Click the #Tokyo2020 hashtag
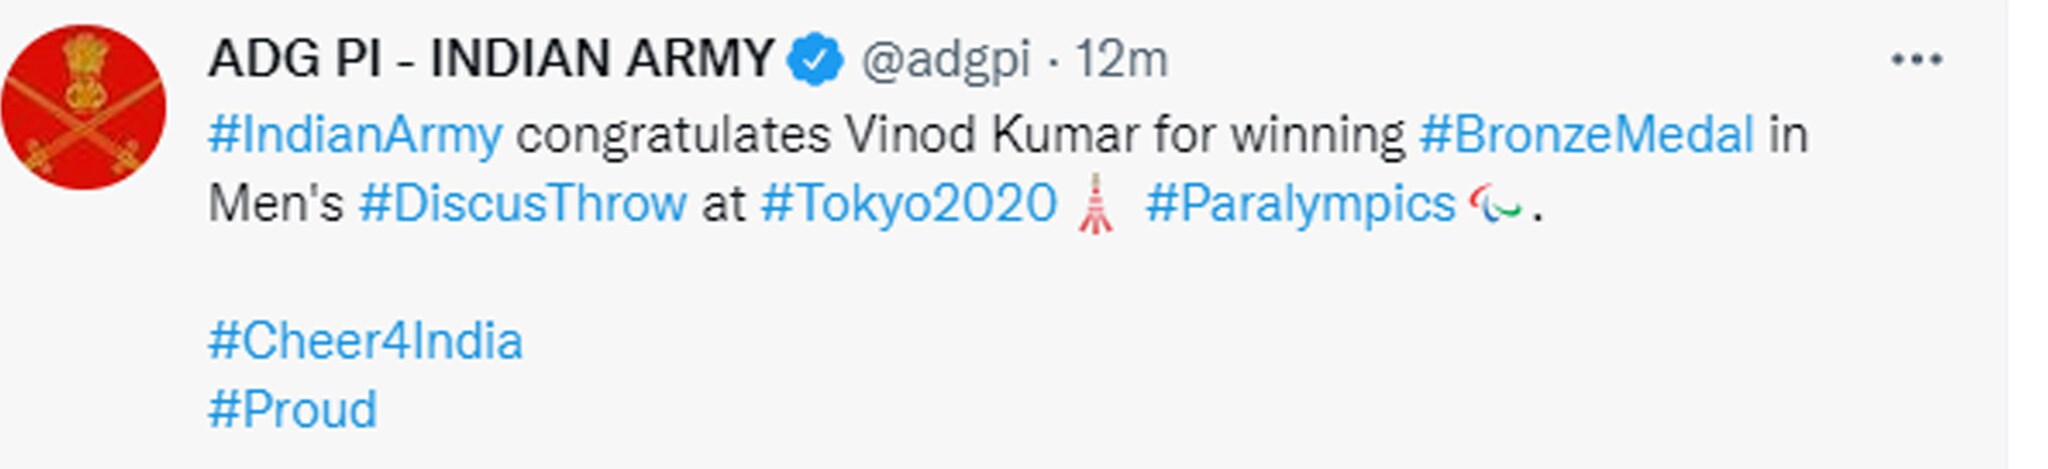The image size is (2048, 469). click(x=908, y=204)
